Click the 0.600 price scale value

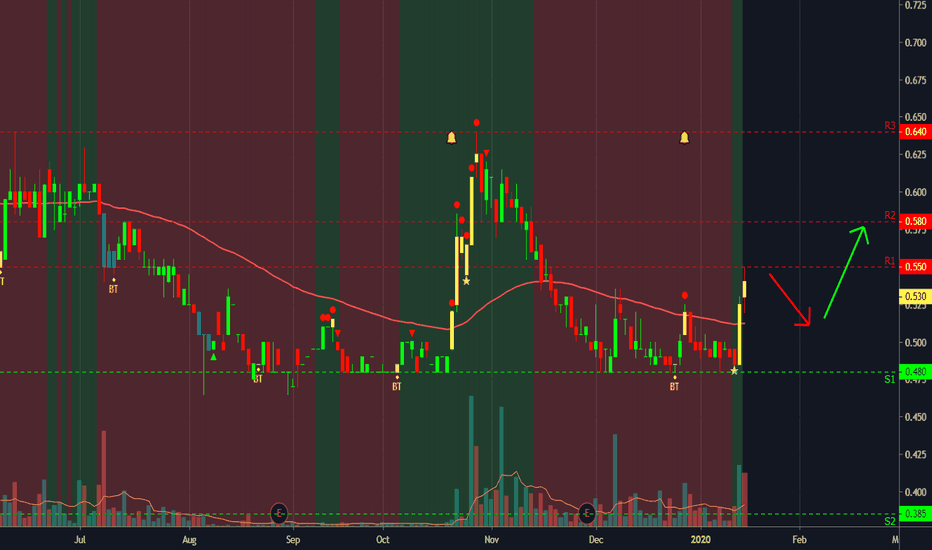(915, 193)
